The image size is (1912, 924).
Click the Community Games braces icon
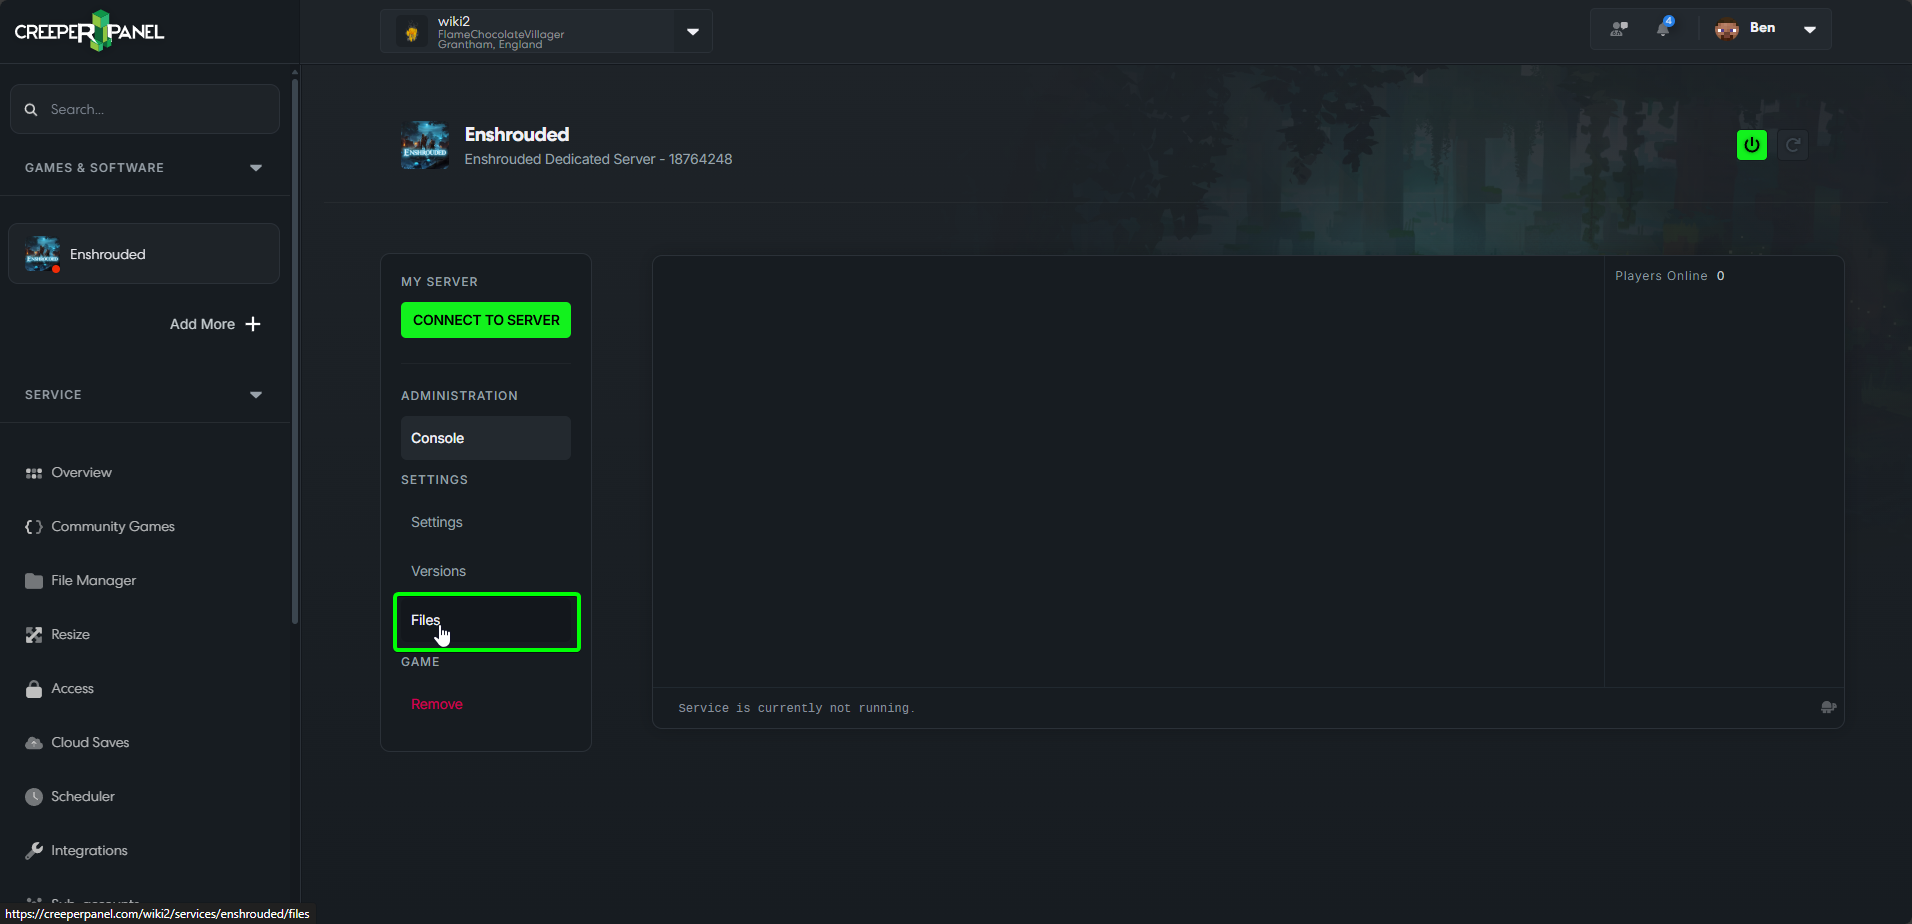pyautogui.click(x=34, y=527)
